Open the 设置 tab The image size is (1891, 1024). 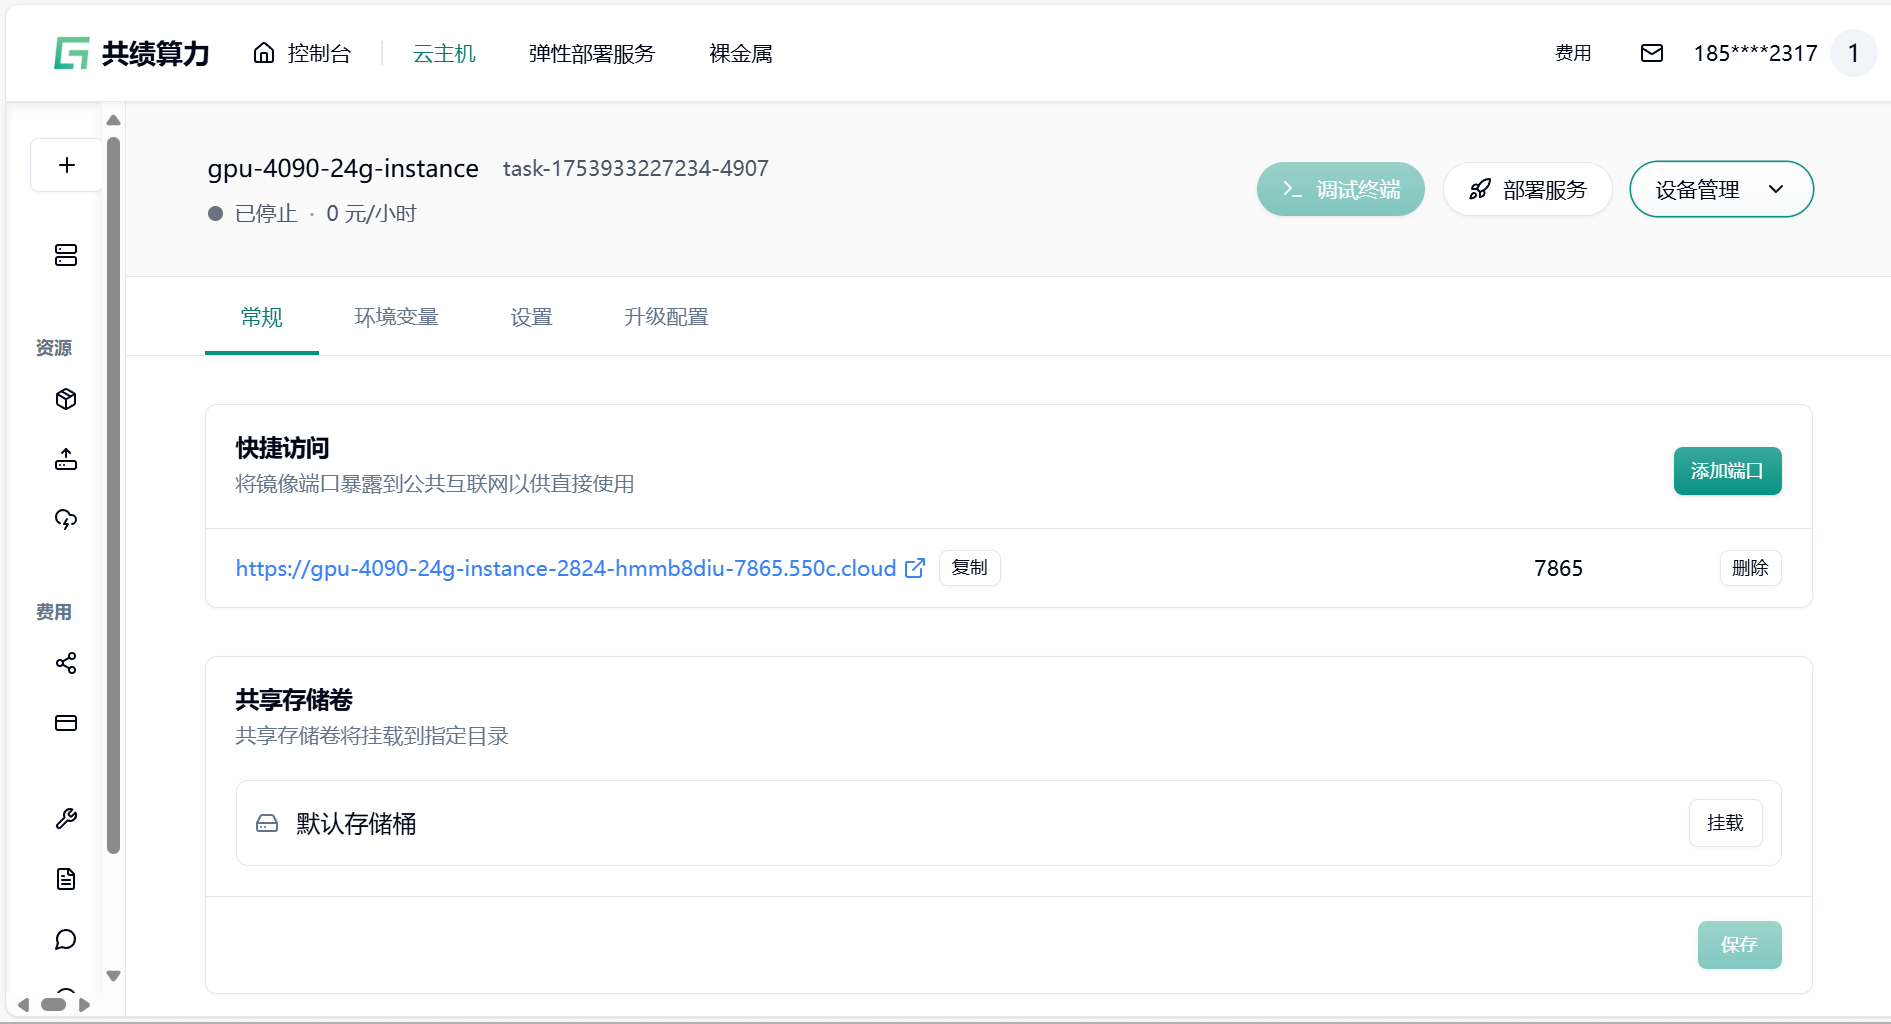(x=531, y=317)
